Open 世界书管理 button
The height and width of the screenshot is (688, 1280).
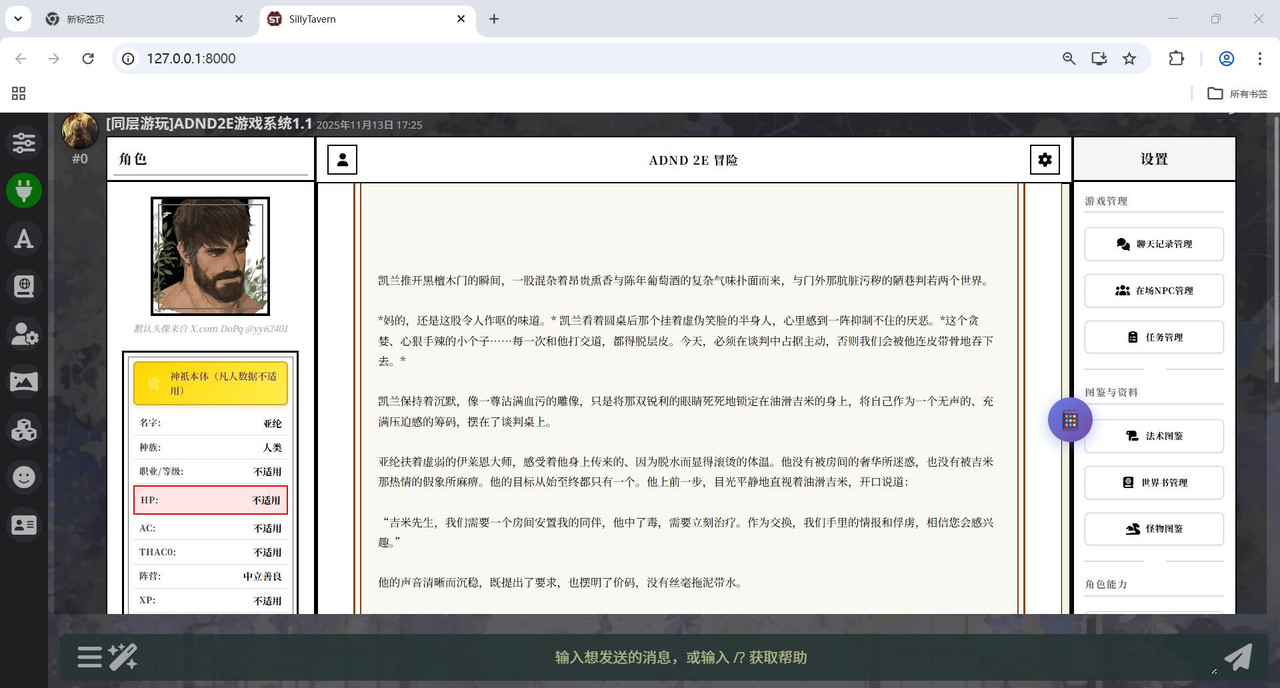(1154, 482)
